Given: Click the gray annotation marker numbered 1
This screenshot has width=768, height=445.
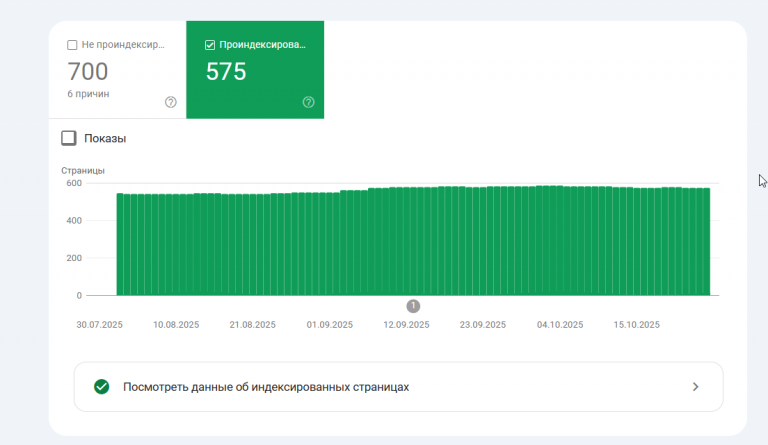Looking at the screenshot, I should click(413, 306).
